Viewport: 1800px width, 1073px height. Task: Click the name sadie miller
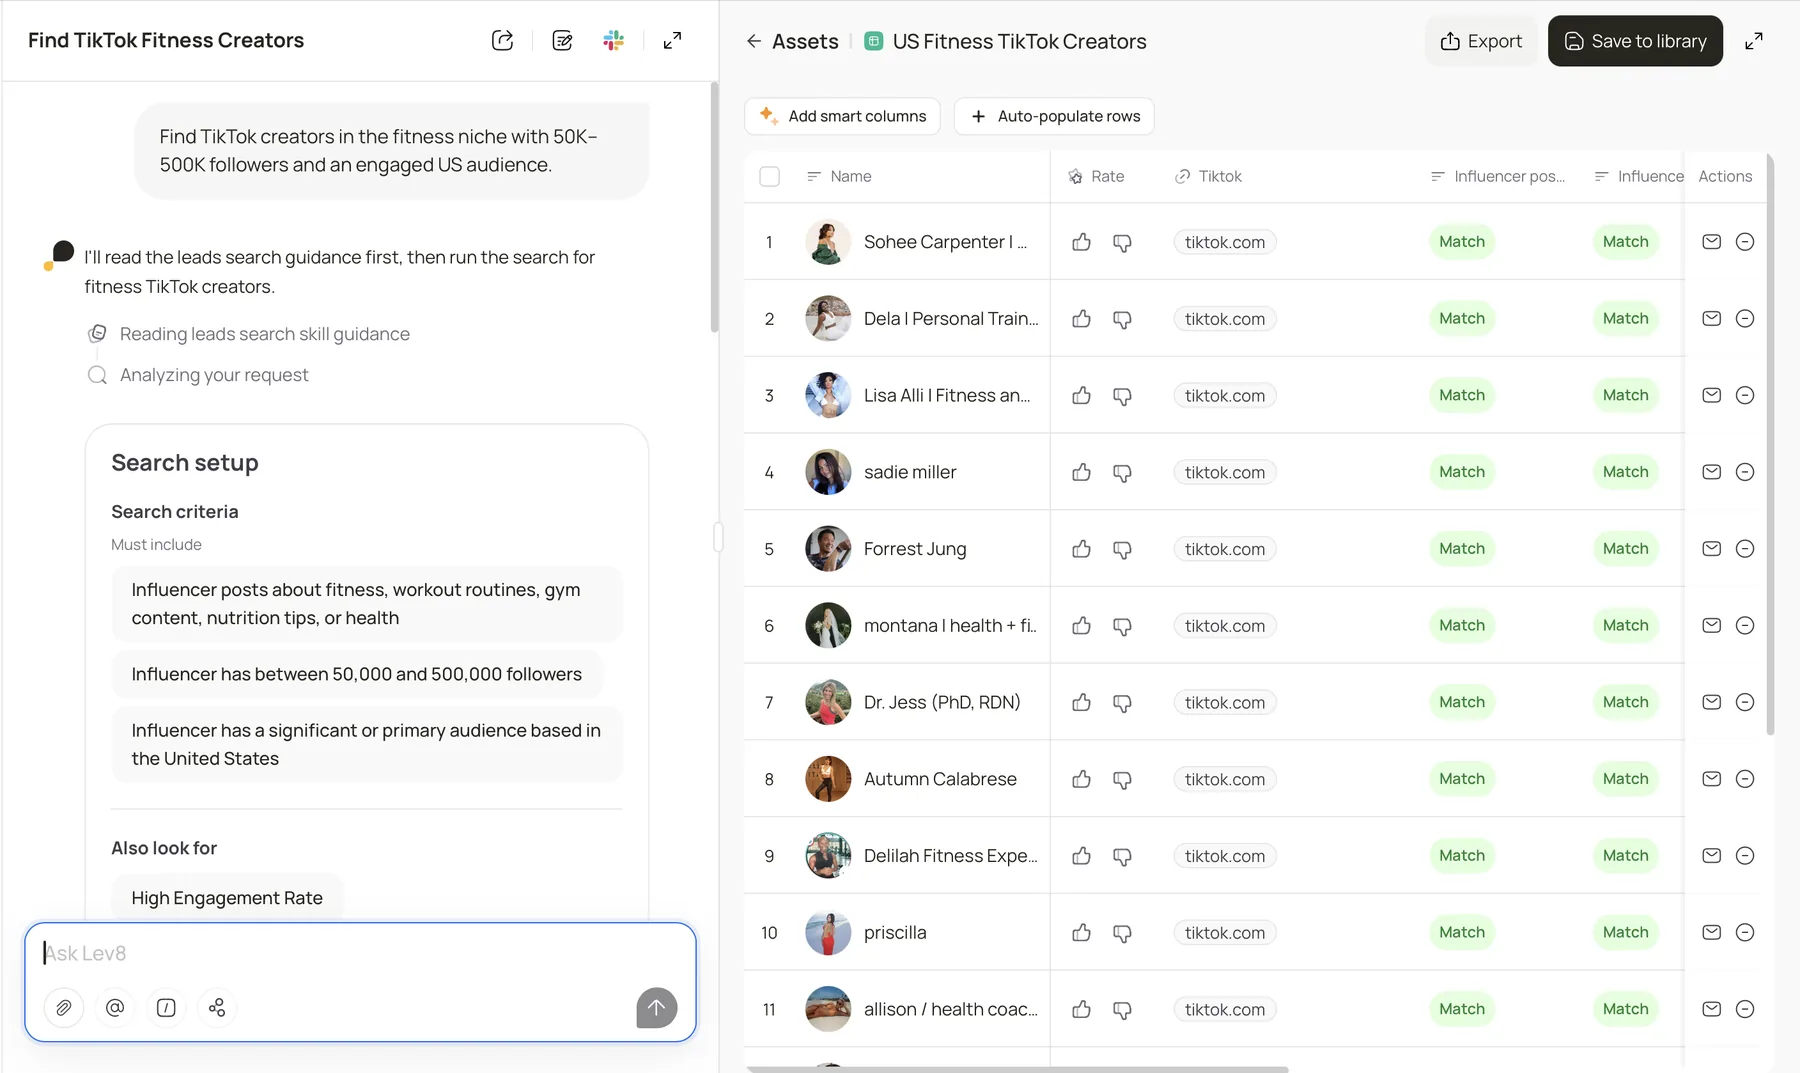point(910,472)
